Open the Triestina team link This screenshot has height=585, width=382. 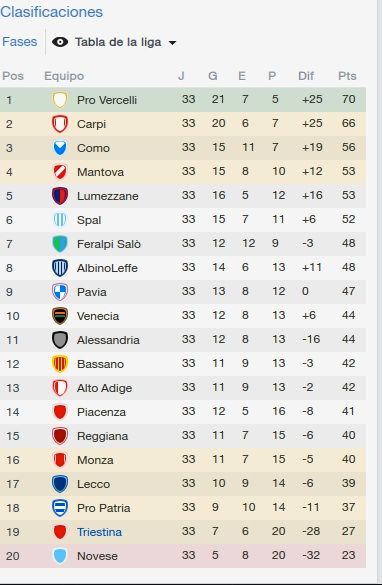[x=99, y=532]
